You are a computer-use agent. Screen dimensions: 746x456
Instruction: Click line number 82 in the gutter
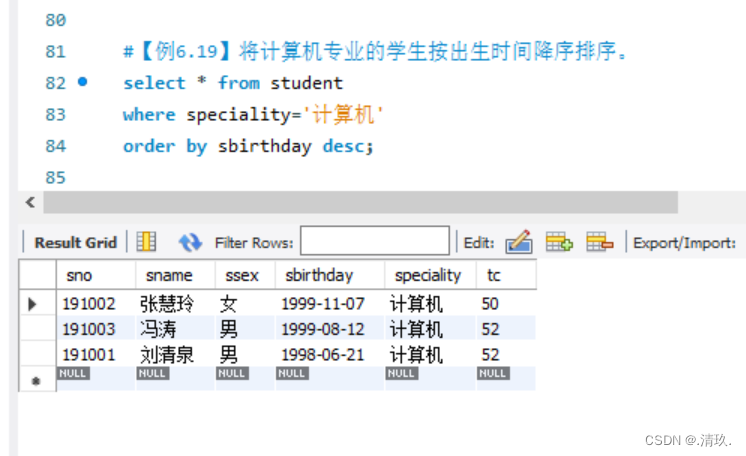56,83
